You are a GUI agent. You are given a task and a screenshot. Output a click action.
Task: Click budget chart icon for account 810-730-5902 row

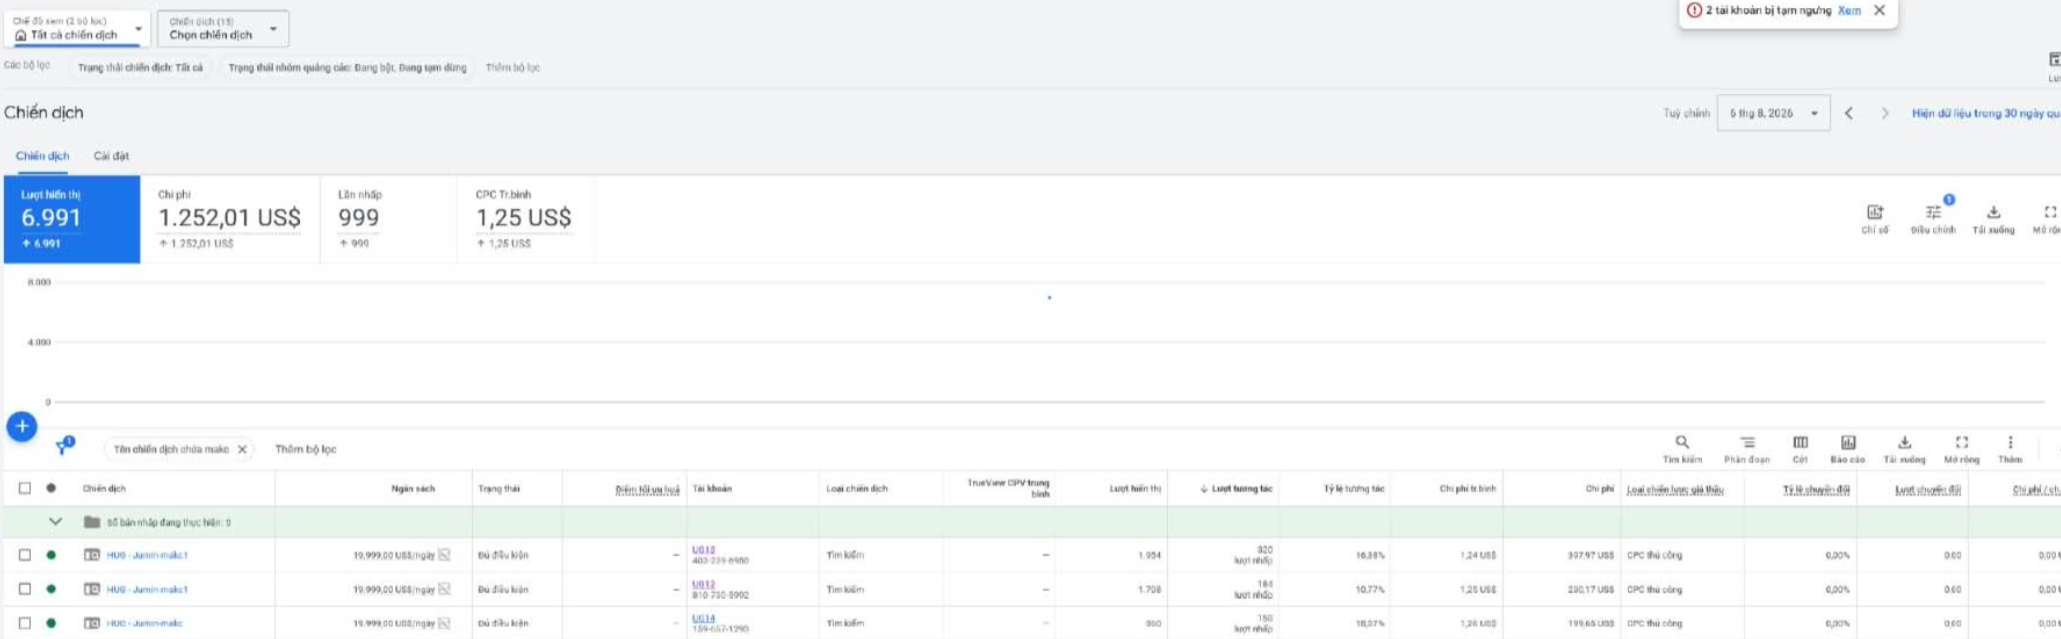tap(444, 589)
